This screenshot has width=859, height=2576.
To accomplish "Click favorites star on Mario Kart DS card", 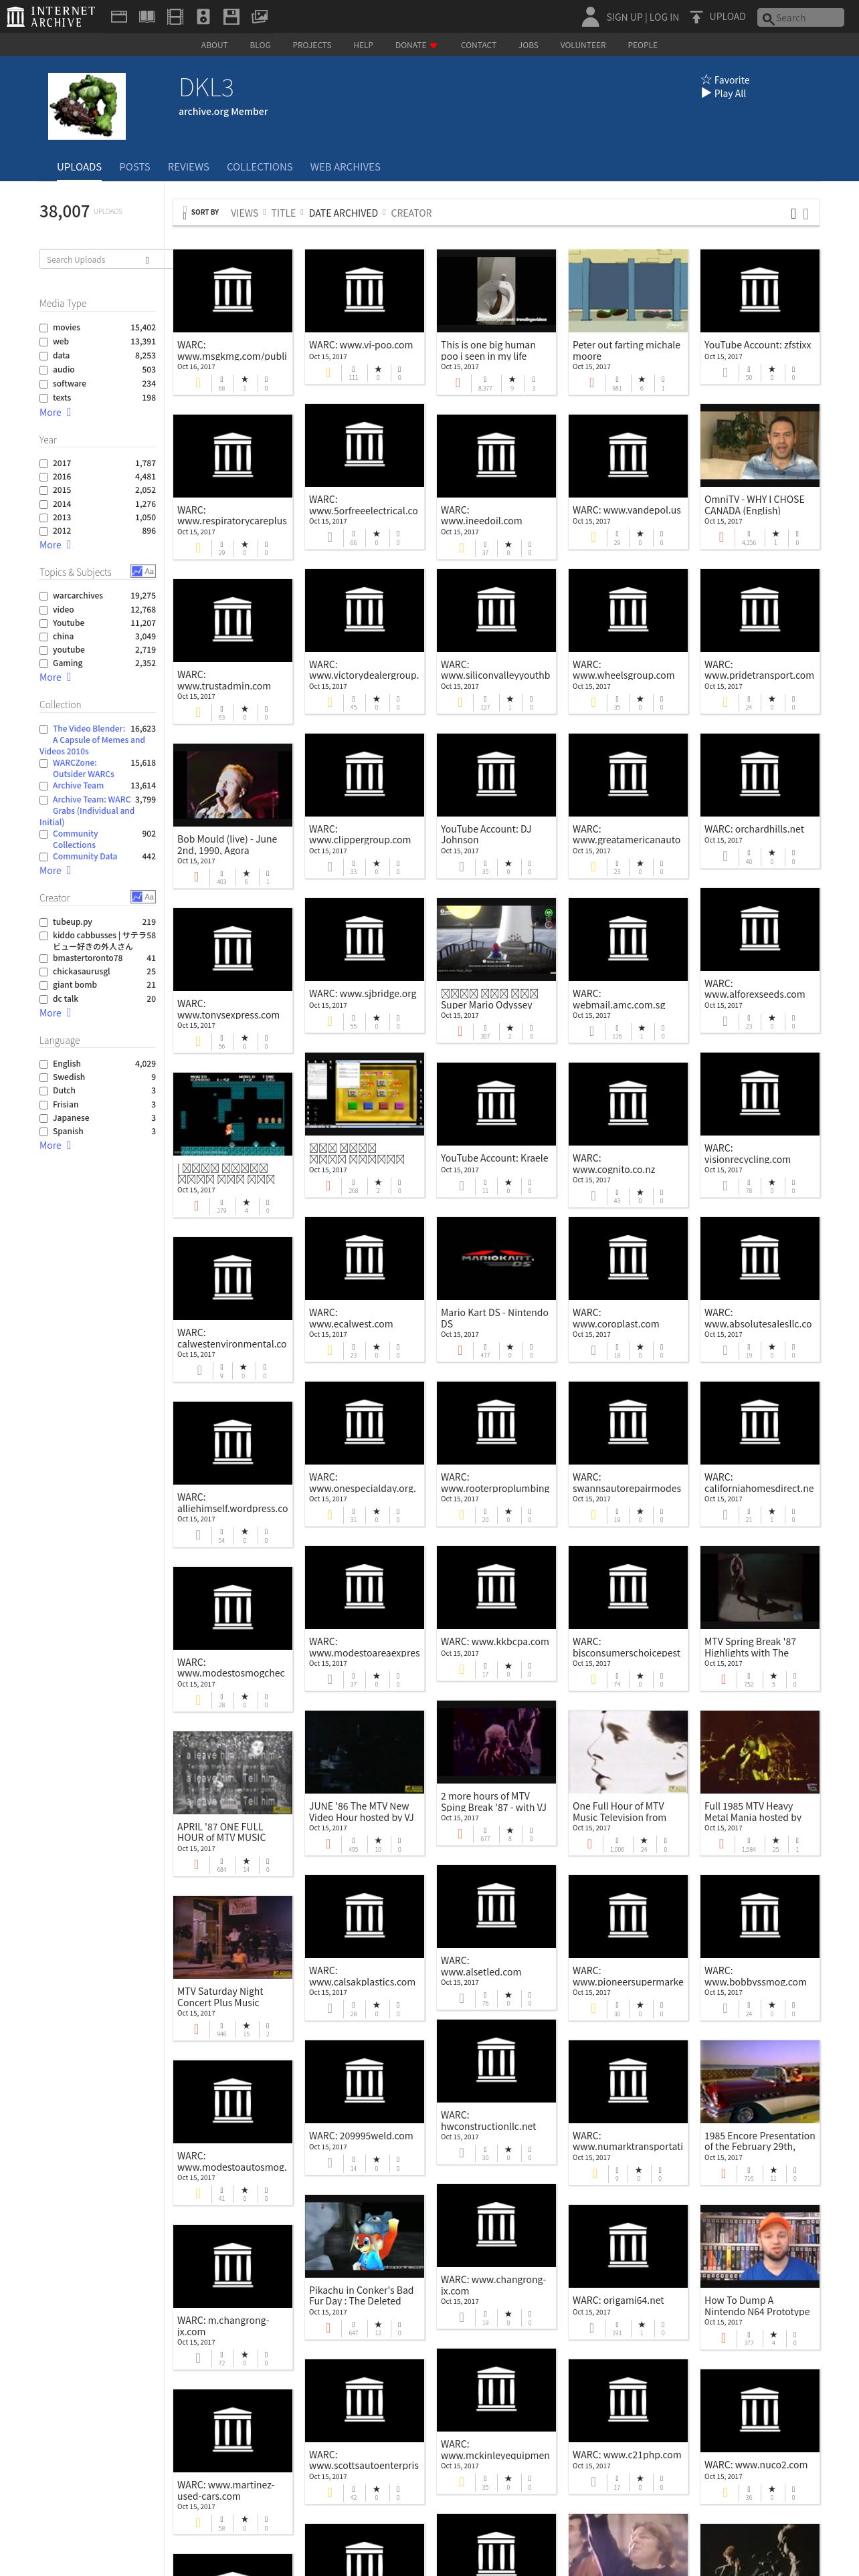I will tap(509, 1347).
